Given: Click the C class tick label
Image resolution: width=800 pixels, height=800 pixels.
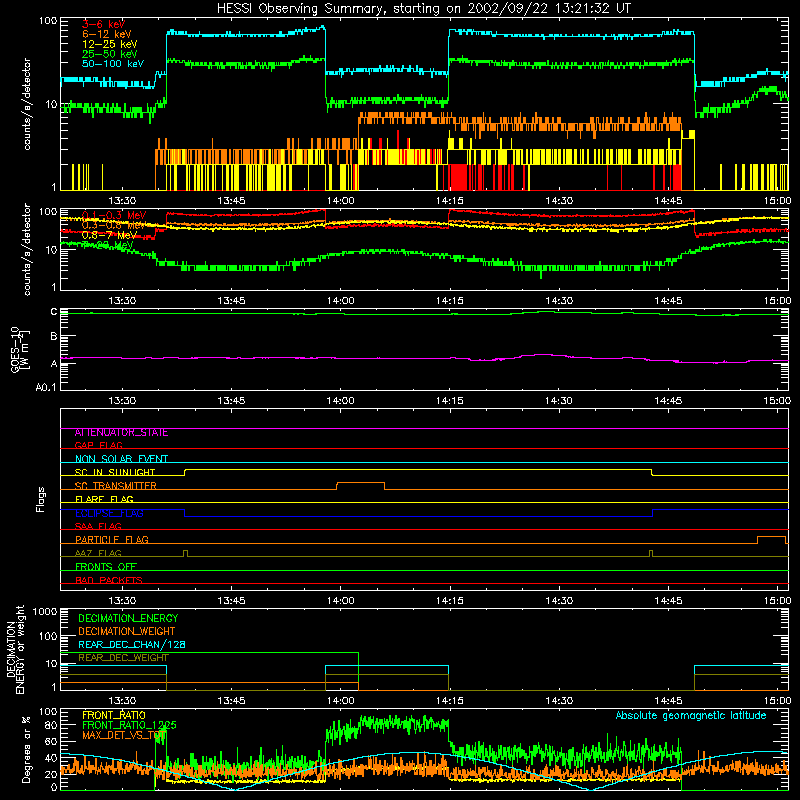Looking at the screenshot, I should coord(54,312).
